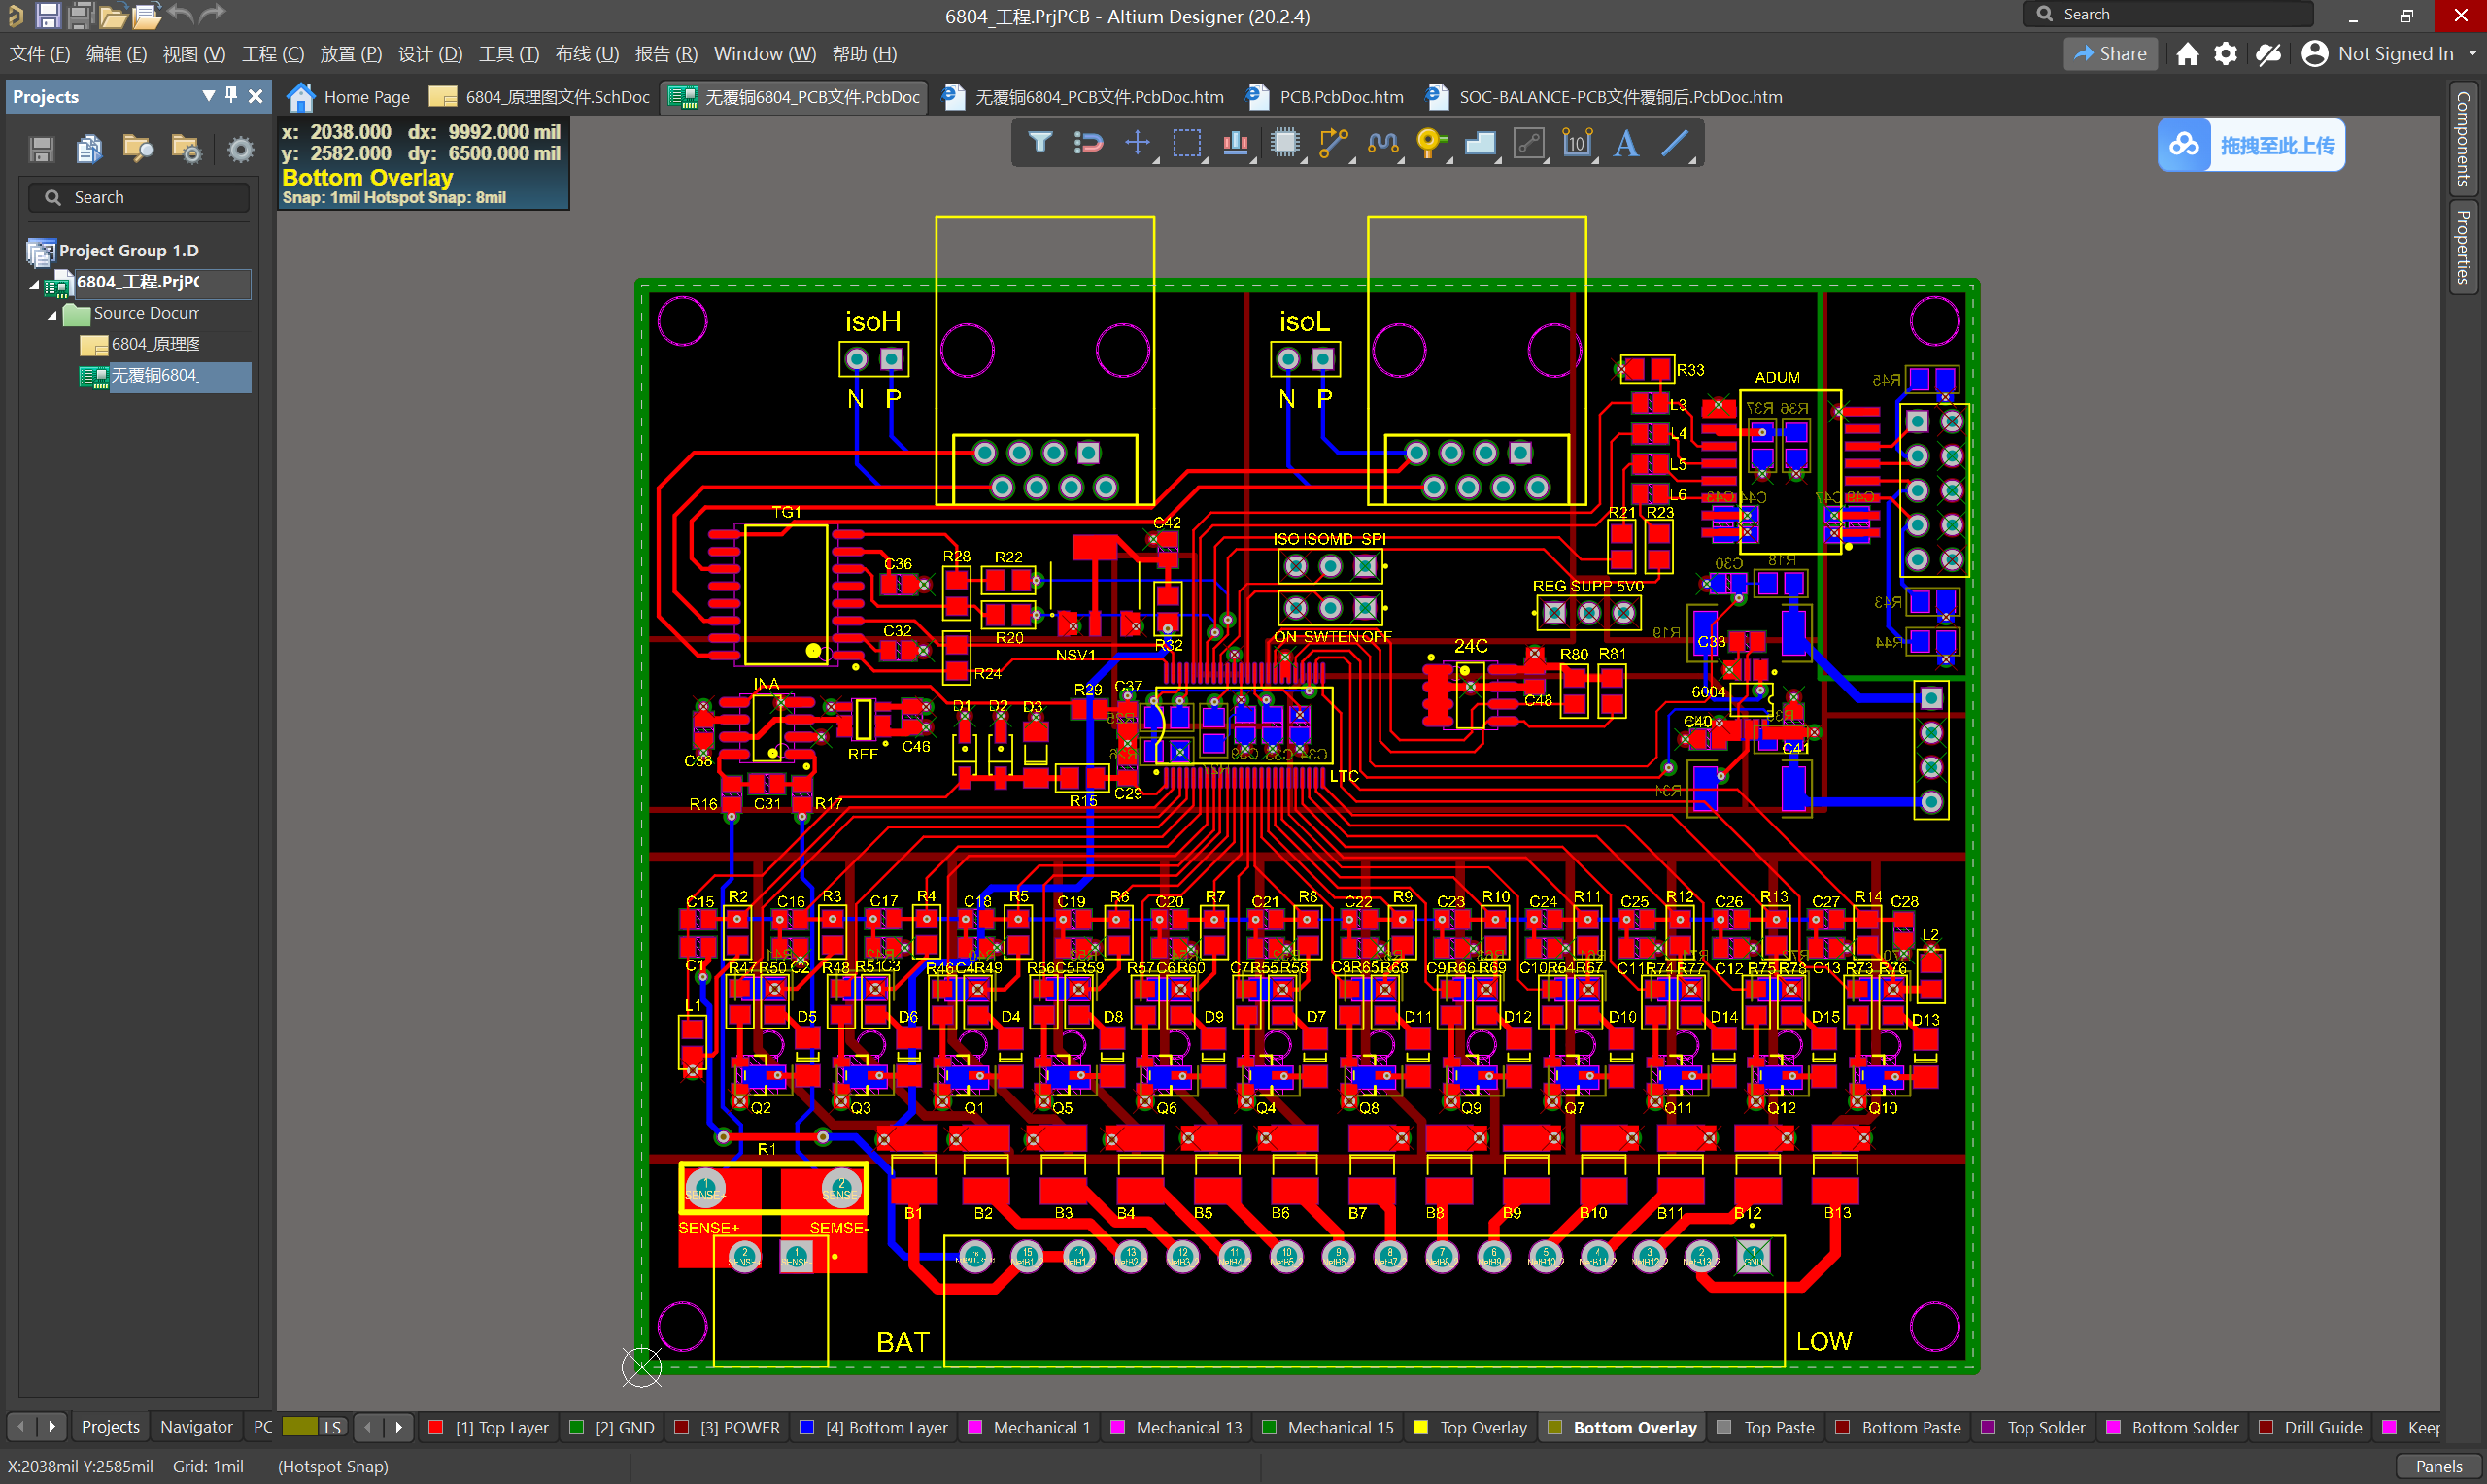The image size is (2487, 1484).
Task: Click the Open Project folder icon
Action: tap(146, 15)
